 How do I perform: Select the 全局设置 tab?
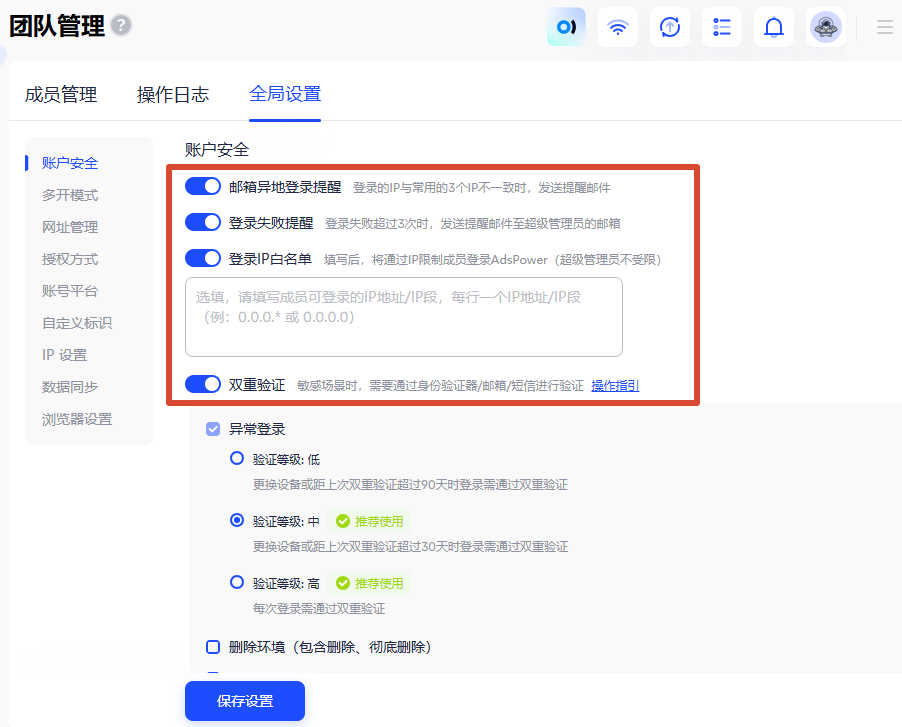coord(285,94)
